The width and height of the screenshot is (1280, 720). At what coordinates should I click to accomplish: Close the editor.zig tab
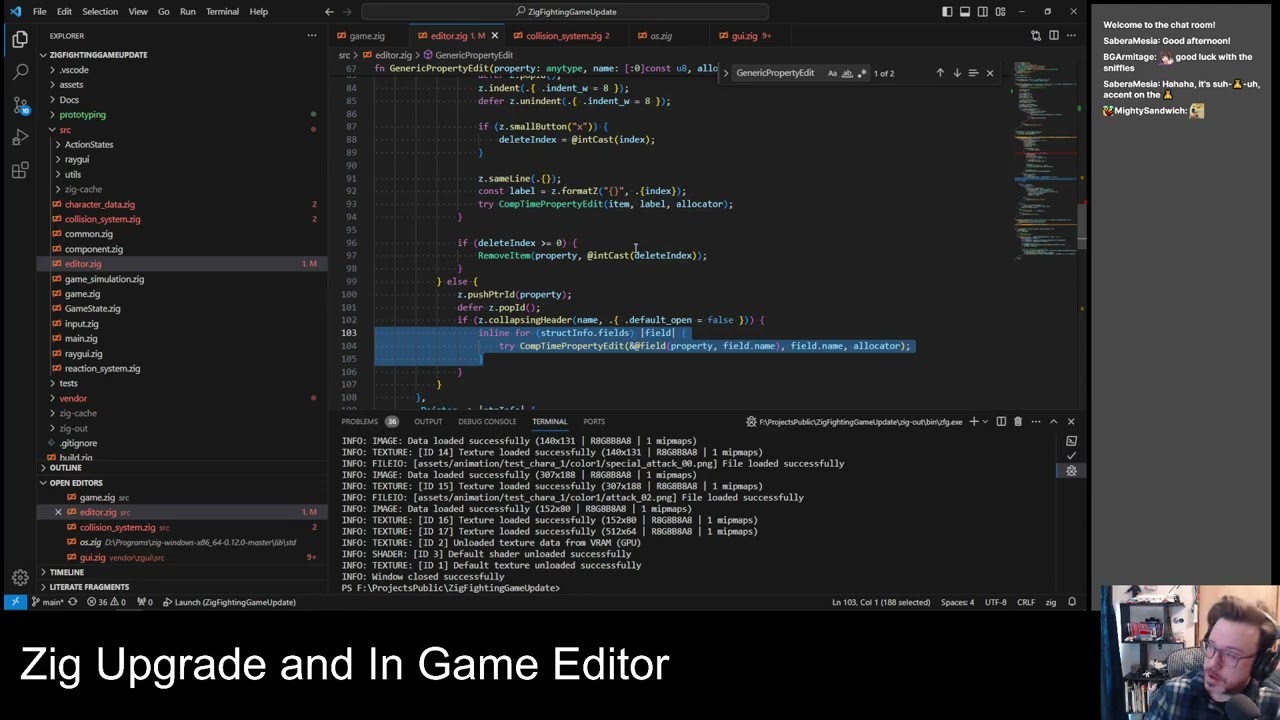click(494, 36)
